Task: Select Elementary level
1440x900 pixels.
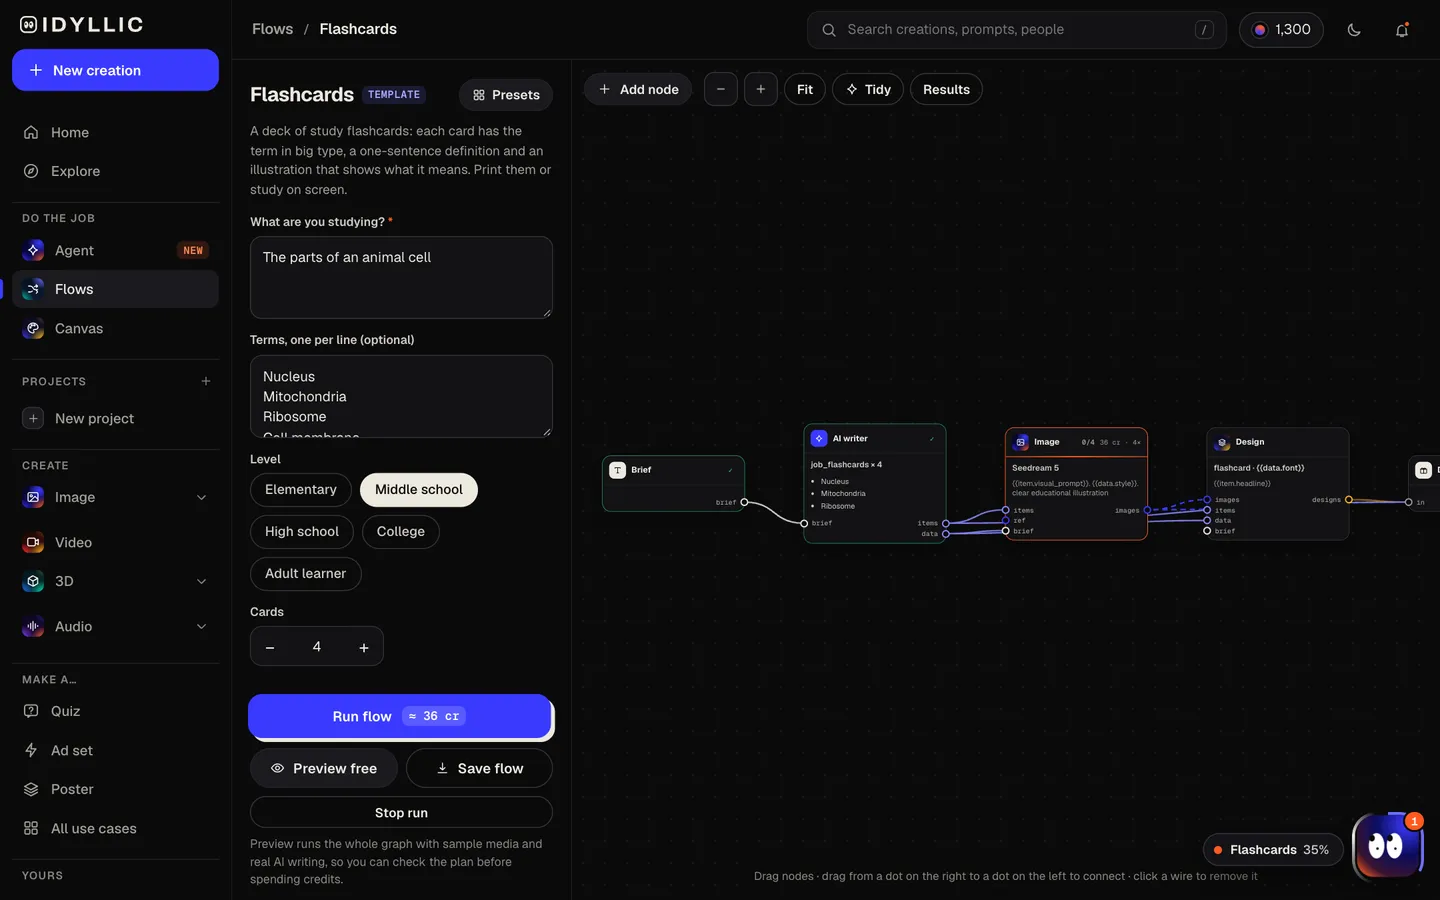Action: point(301,490)
